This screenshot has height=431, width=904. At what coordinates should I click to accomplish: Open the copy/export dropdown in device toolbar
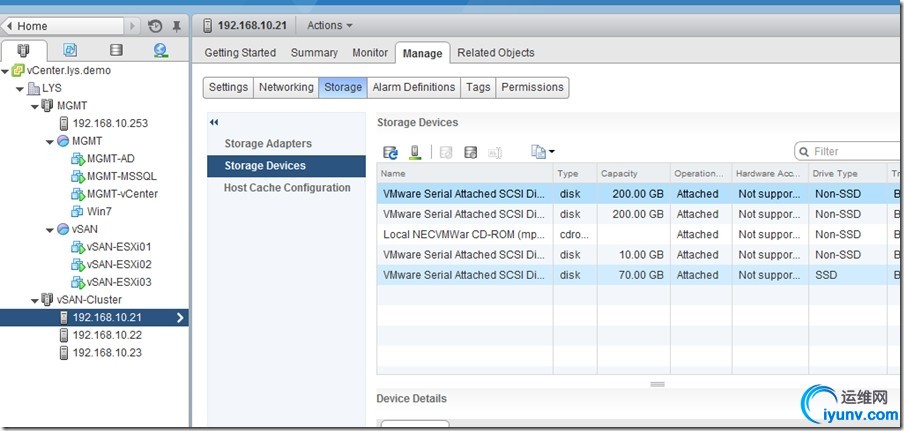tap(543, 152)
